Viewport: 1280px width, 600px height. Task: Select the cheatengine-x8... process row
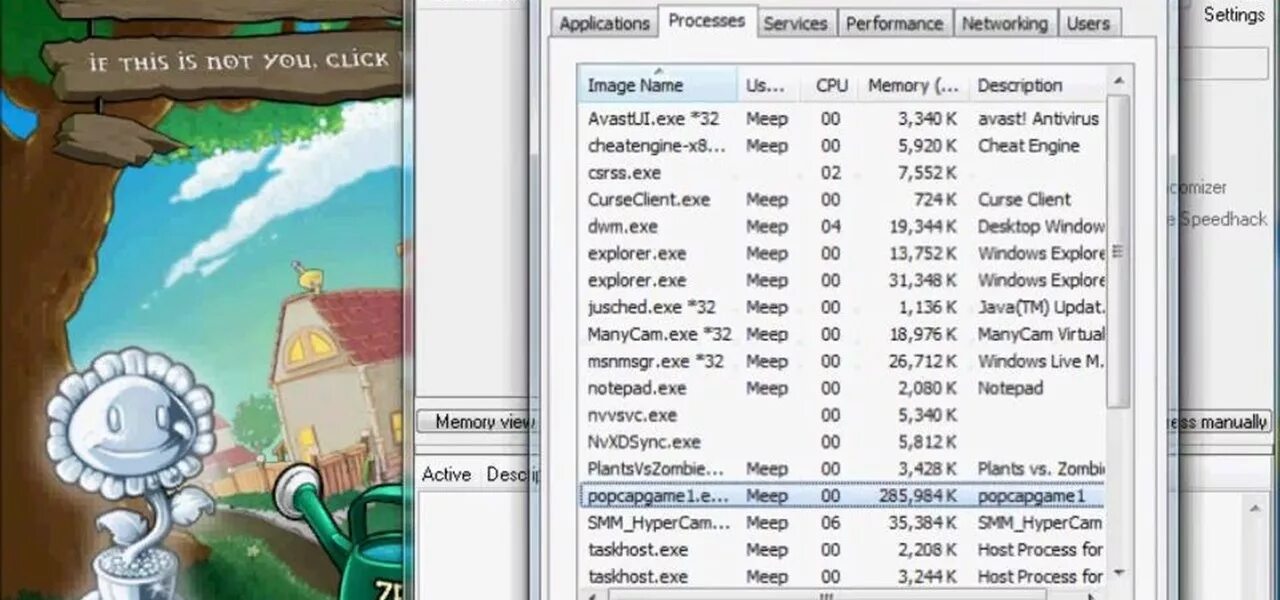pos(842,145)
